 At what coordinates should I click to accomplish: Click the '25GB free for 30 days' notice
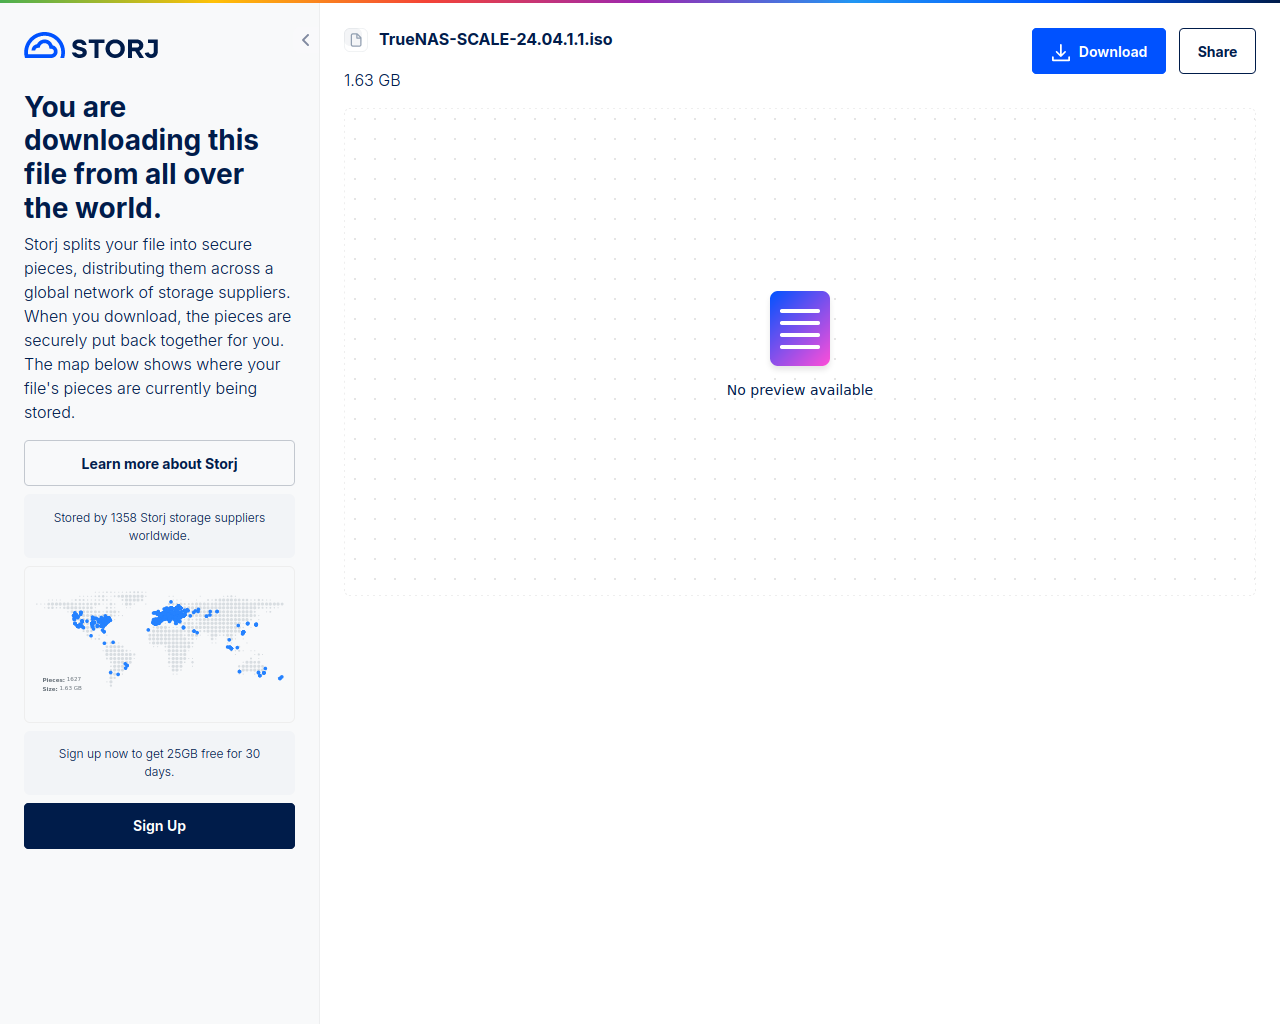[x=159, y=763]
